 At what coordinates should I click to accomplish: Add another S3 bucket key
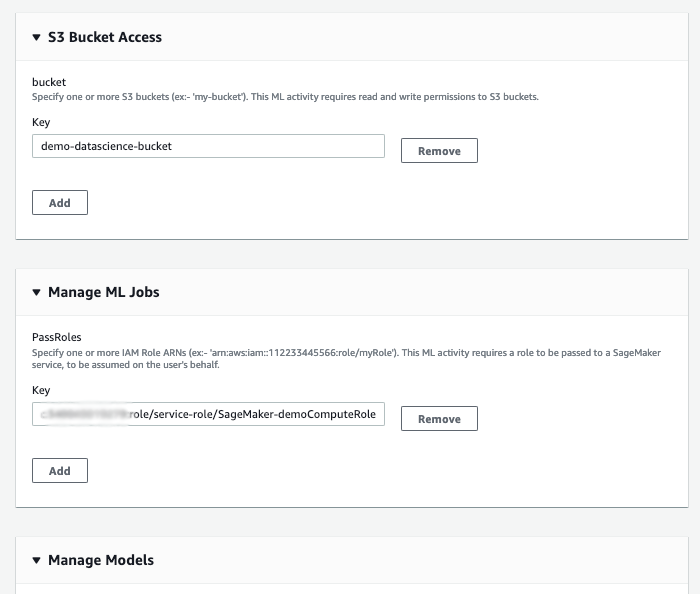click(x=60, y=203)
